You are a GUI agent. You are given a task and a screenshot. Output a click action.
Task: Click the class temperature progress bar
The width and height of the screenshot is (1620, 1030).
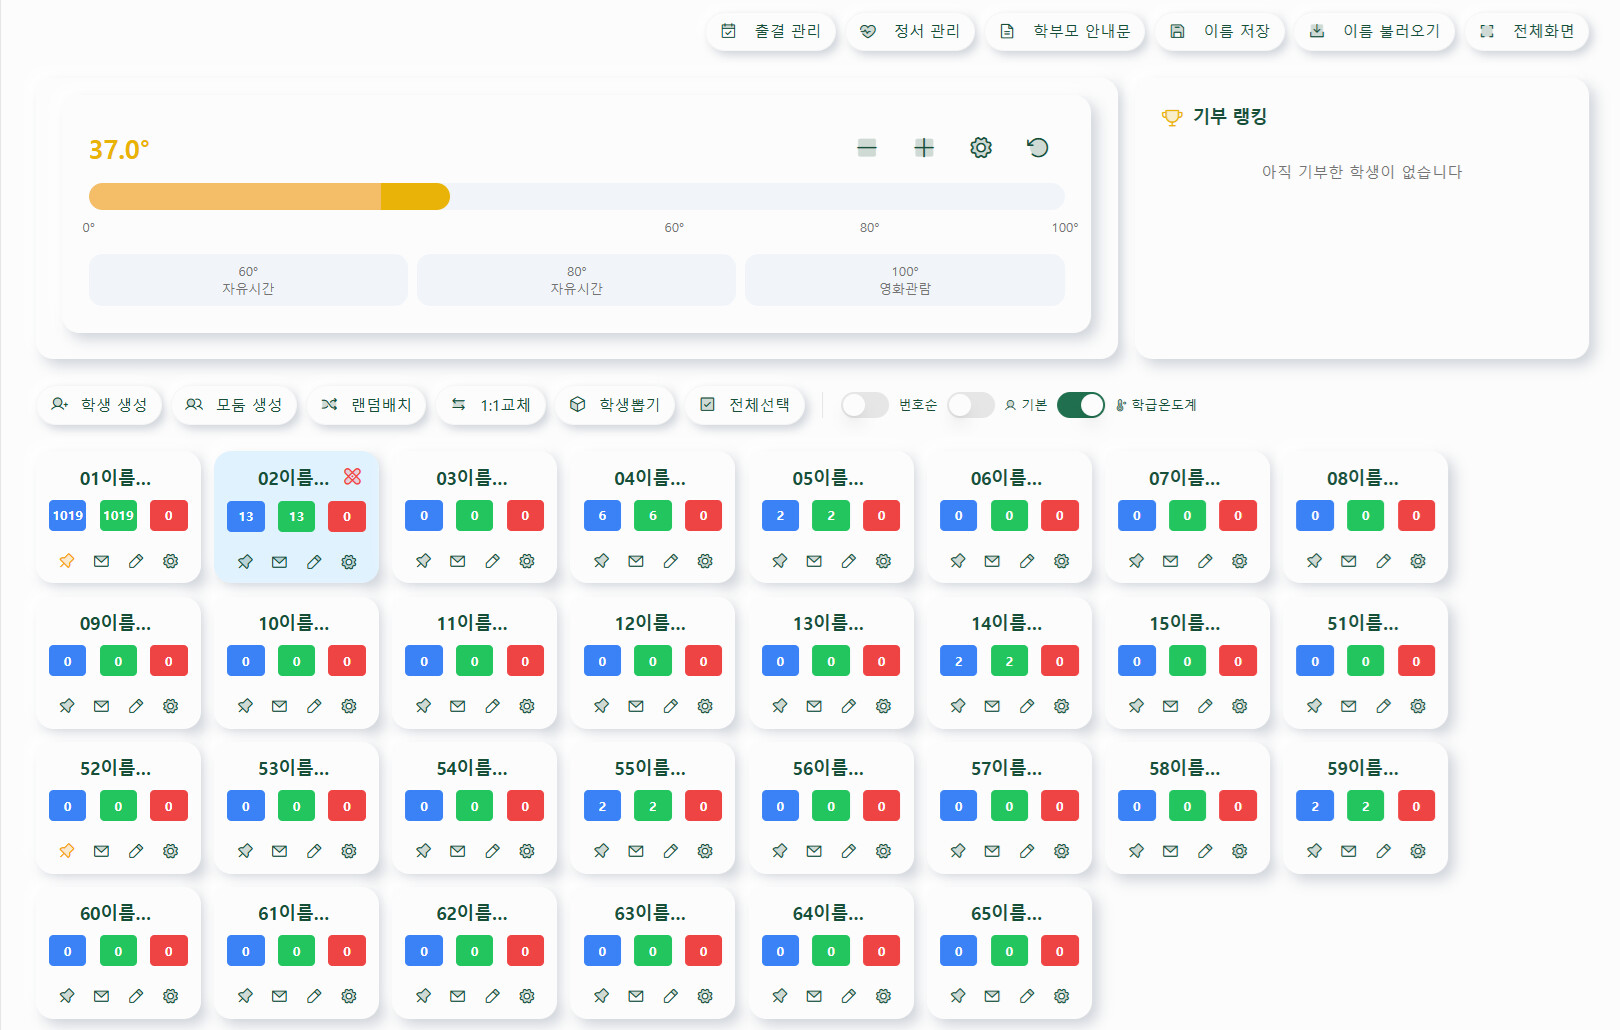[x=576, y=196]
